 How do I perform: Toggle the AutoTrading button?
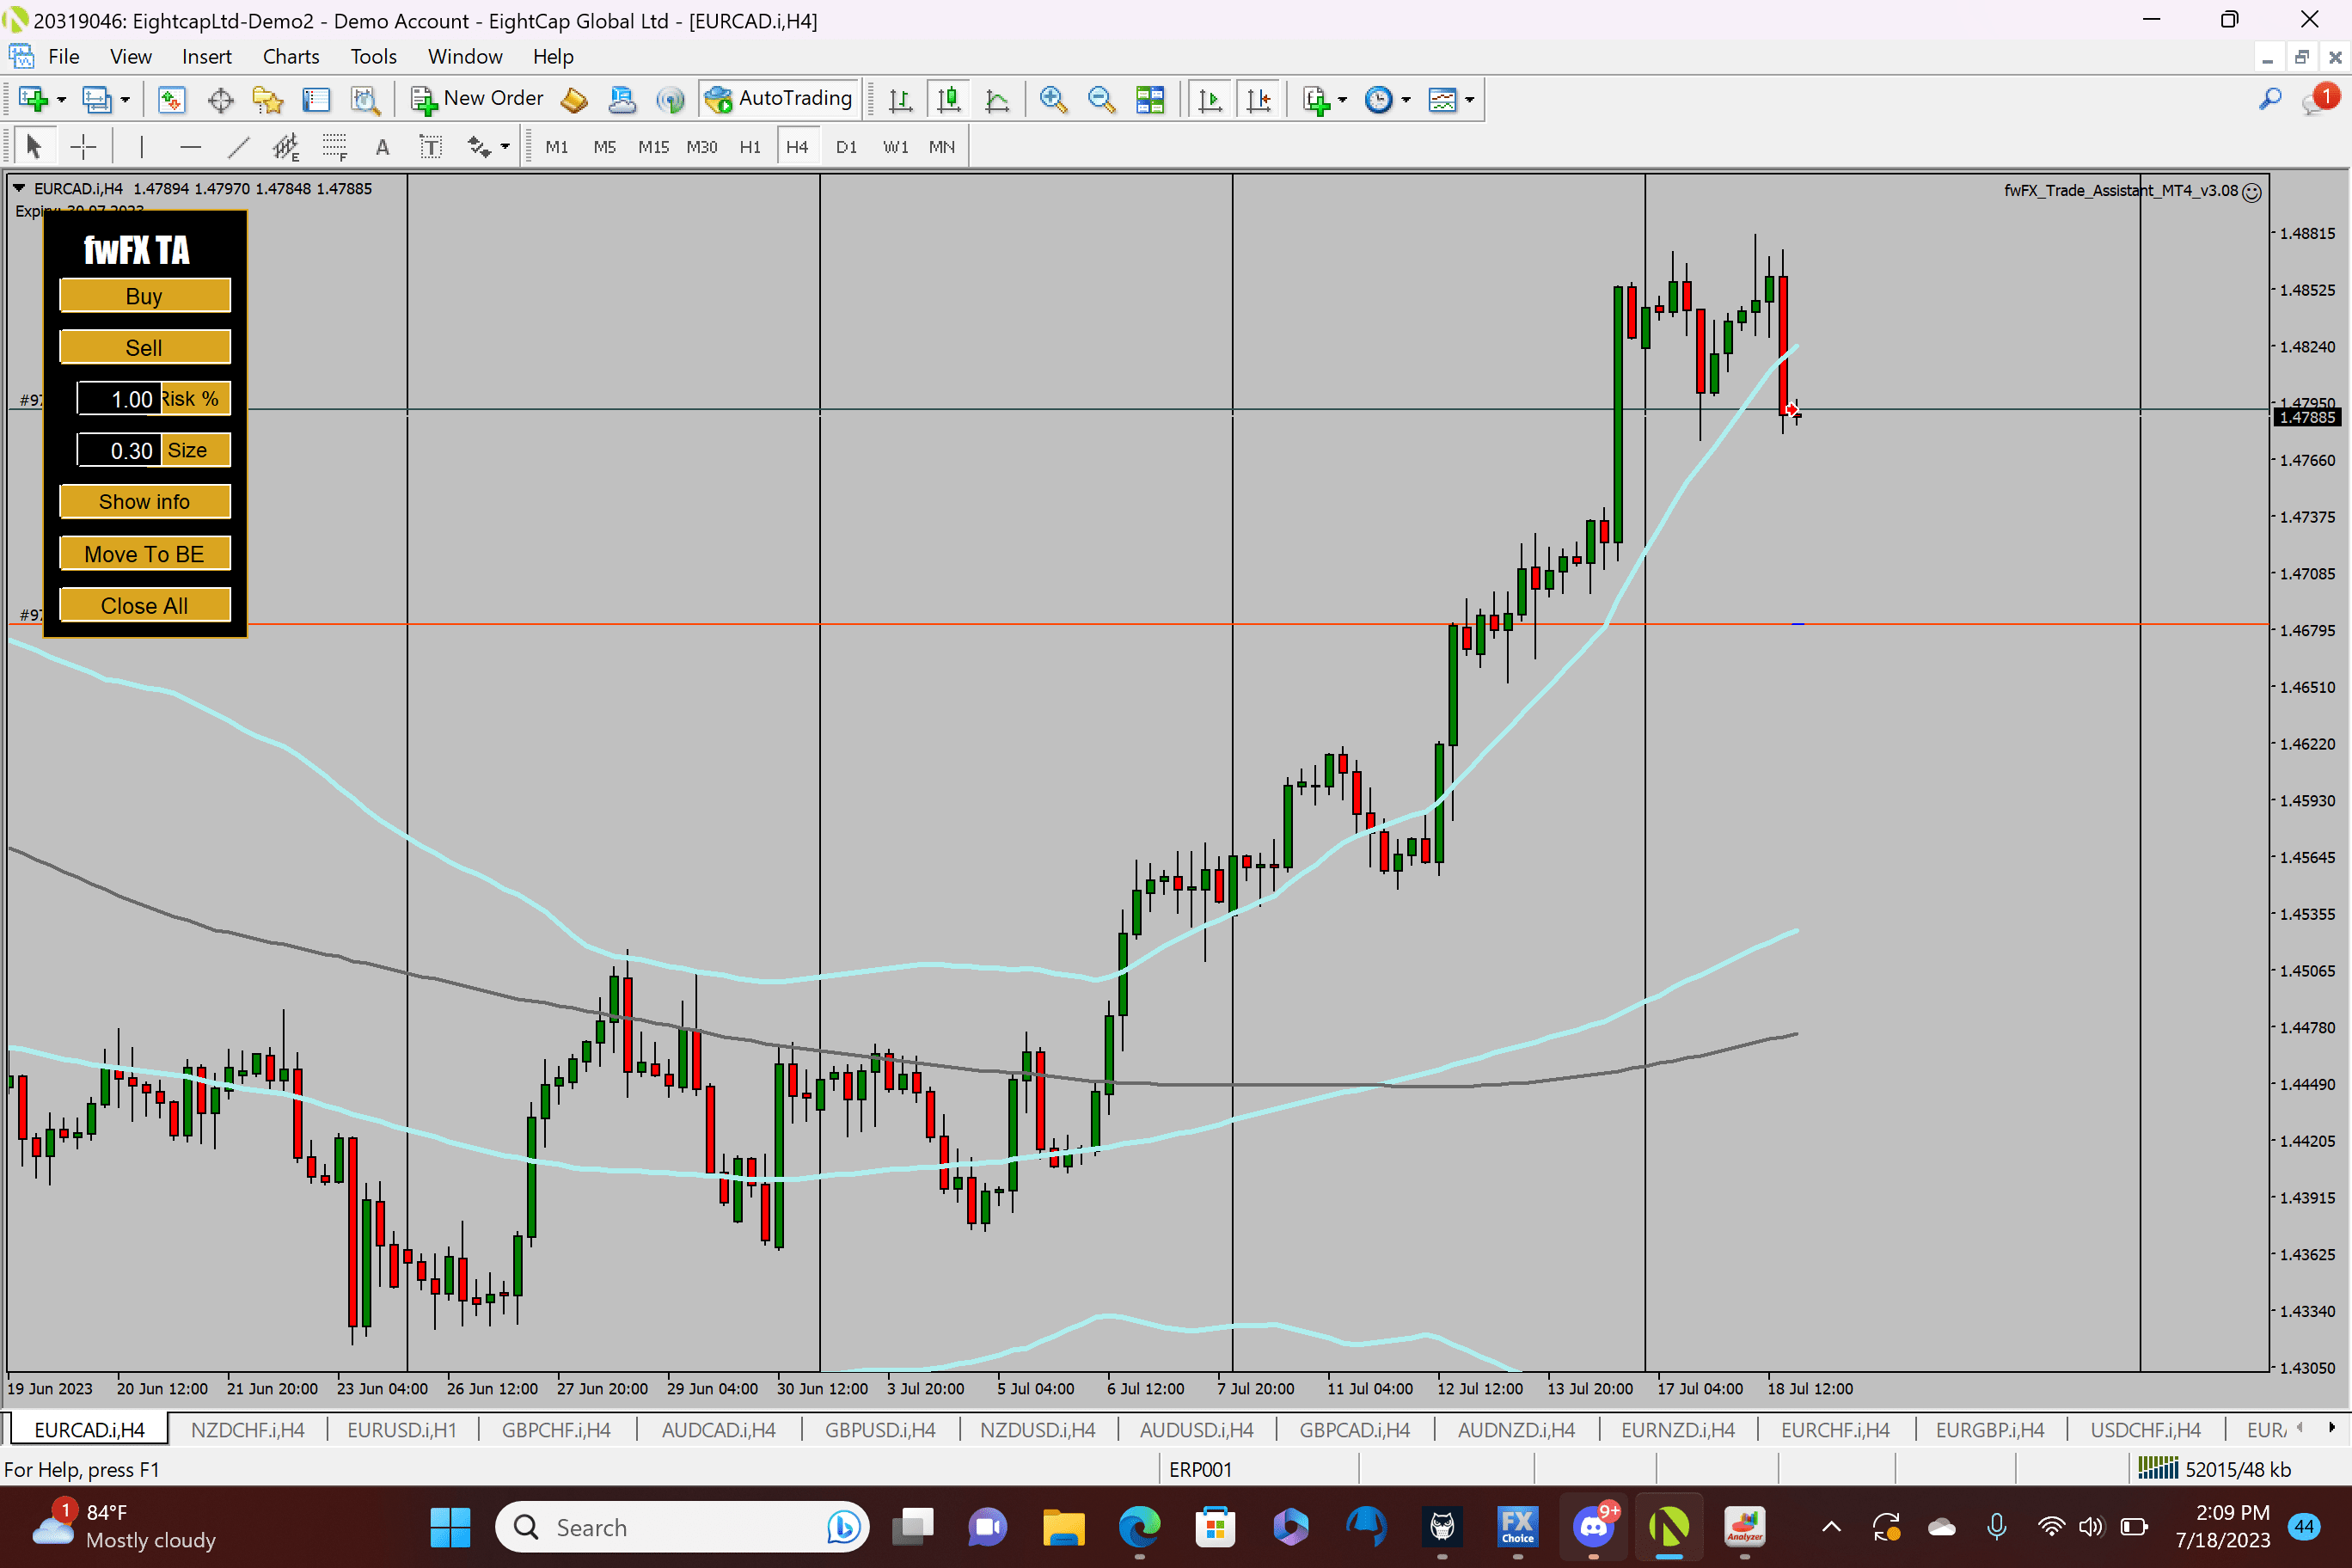pos(780,98)
